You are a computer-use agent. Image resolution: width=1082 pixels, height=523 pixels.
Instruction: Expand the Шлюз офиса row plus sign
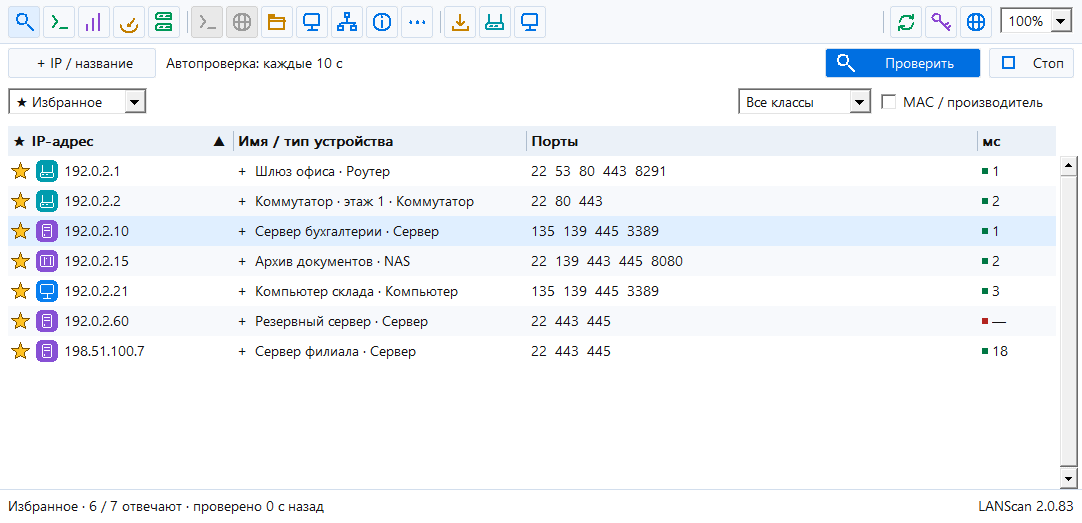pos(242,171)
